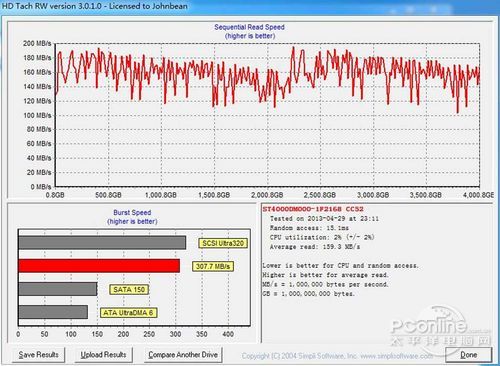Image resolution: width=500 pixels, height=366 pixels.
Task: Click the '0 MB/s' axis label
Action: 41,187
